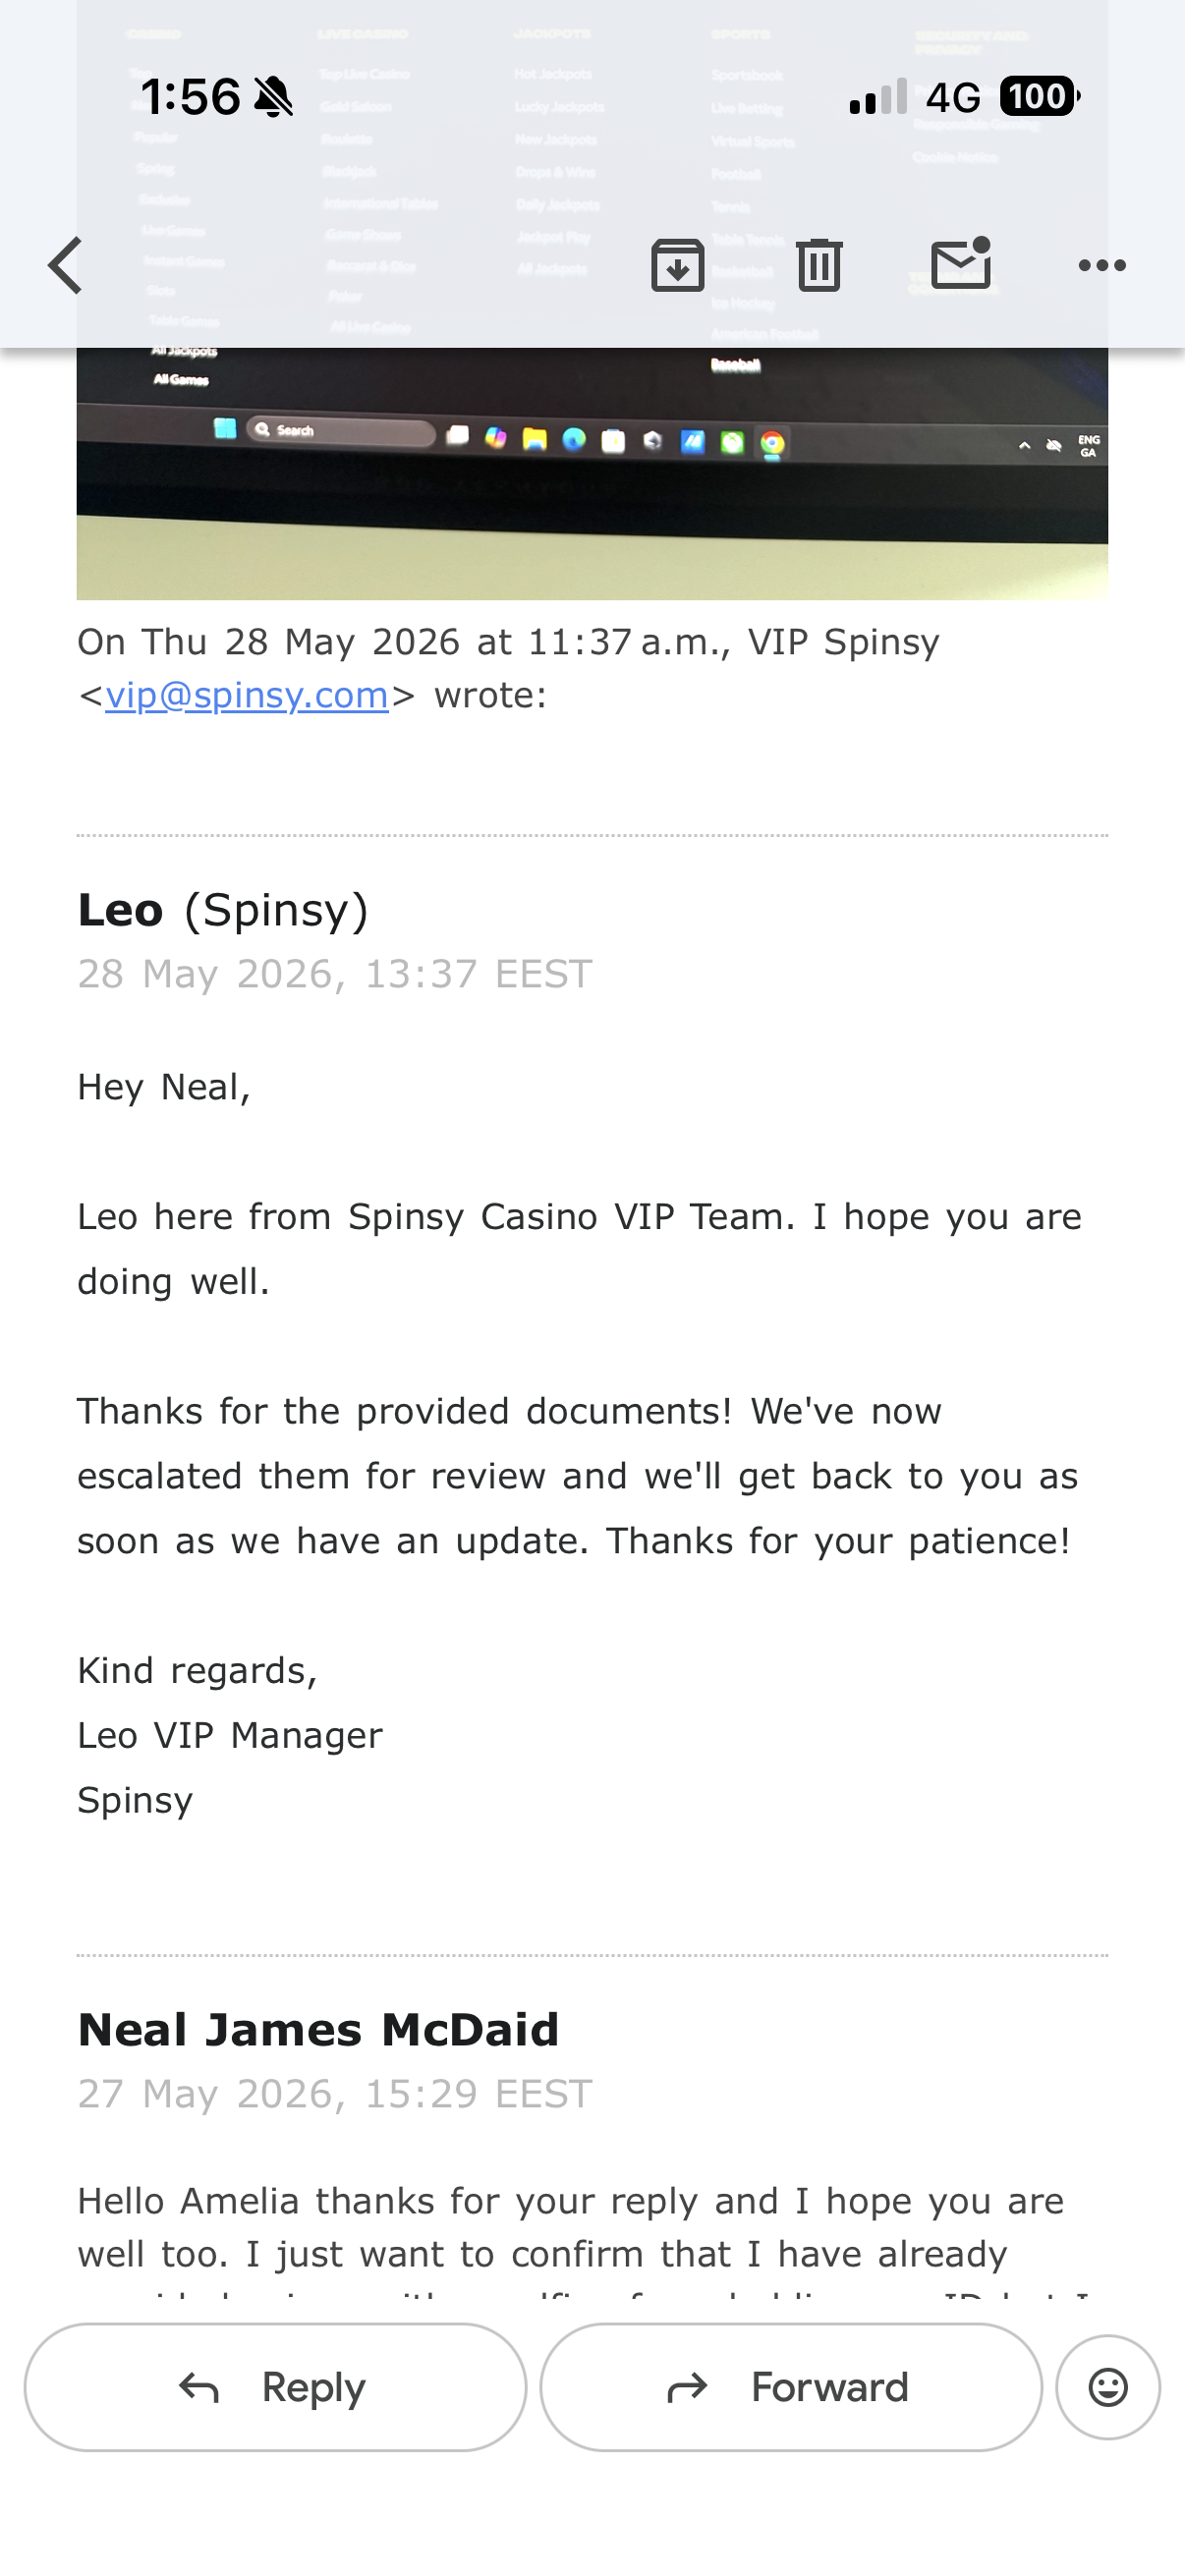Tap the reply arrow icon inside the Reply button
This screenshot has width=1185, height=2576.
click(199, 2388)
